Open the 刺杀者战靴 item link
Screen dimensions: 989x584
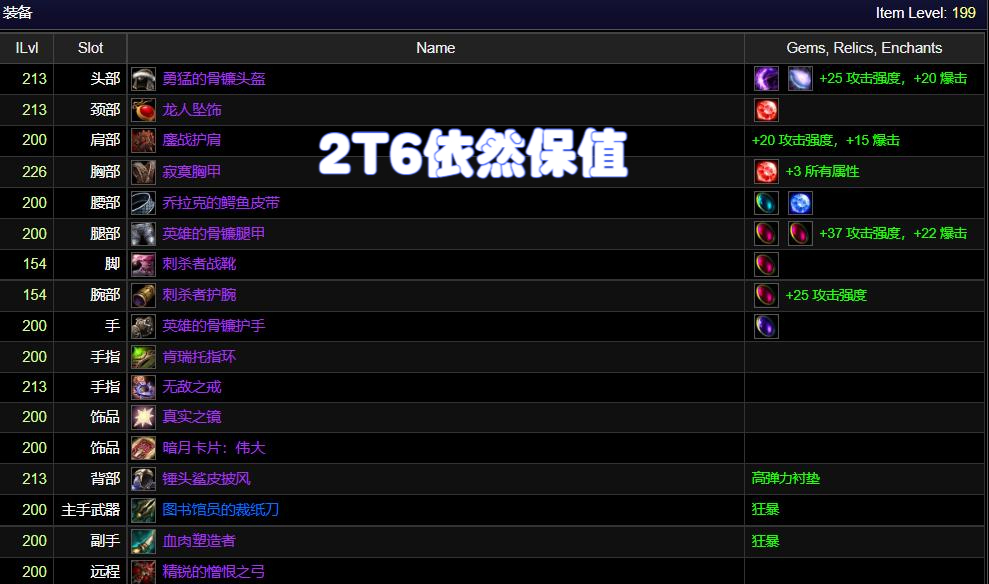[x=199, y=264]
